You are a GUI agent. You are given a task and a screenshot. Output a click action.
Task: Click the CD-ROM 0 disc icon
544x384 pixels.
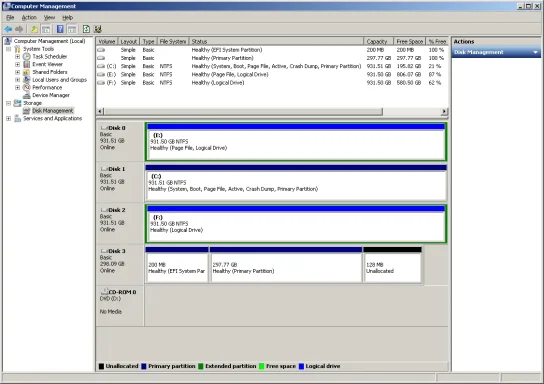click(x=104, y=292)
